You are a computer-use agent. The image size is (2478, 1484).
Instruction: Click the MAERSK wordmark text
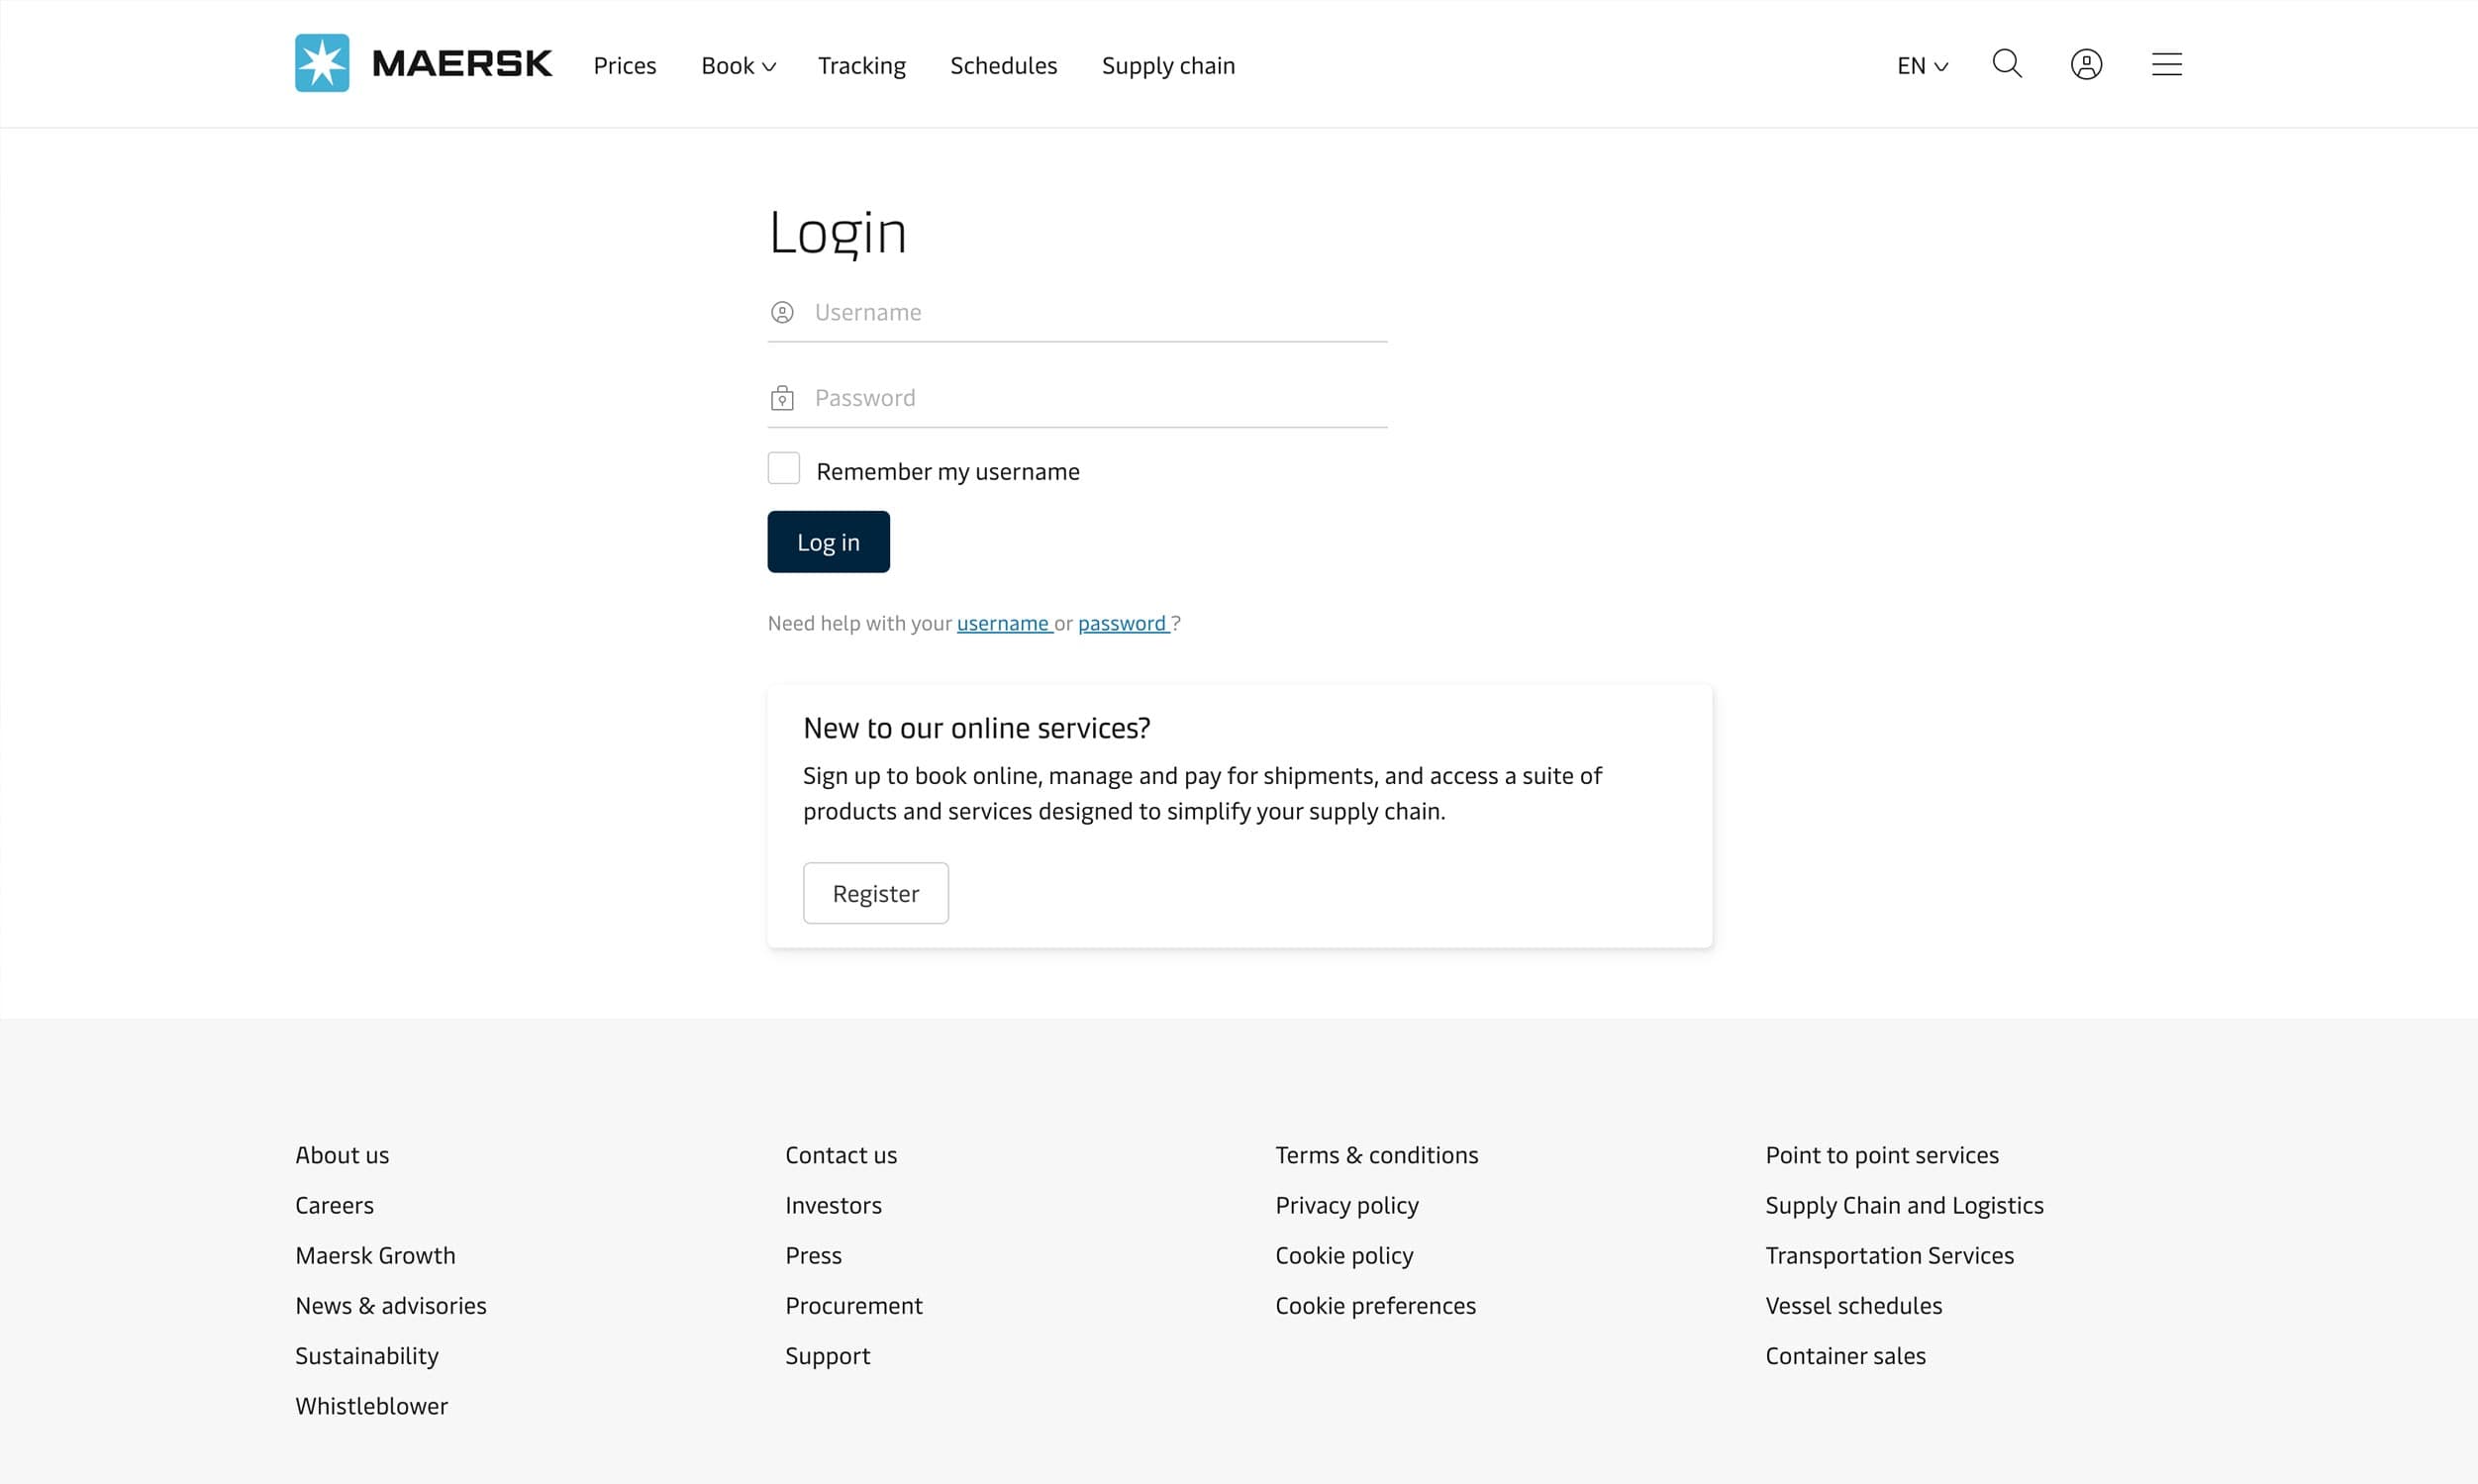click(x=461, y=64)
